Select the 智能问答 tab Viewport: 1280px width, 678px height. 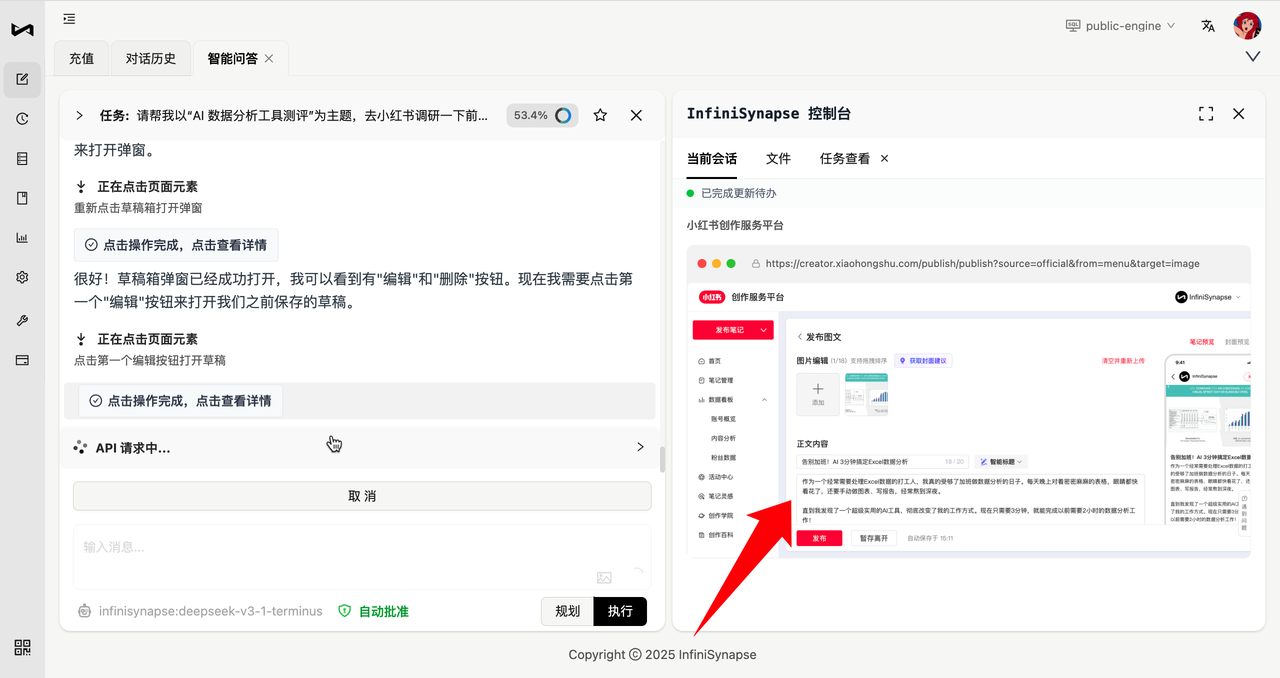click(232, 59)
